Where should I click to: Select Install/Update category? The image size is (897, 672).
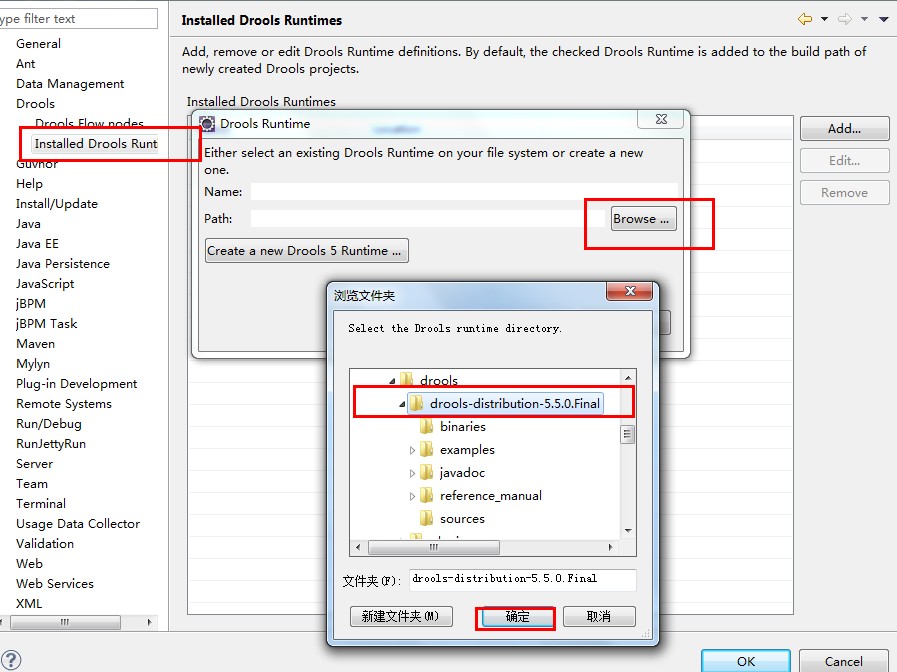tap(57, 204)
